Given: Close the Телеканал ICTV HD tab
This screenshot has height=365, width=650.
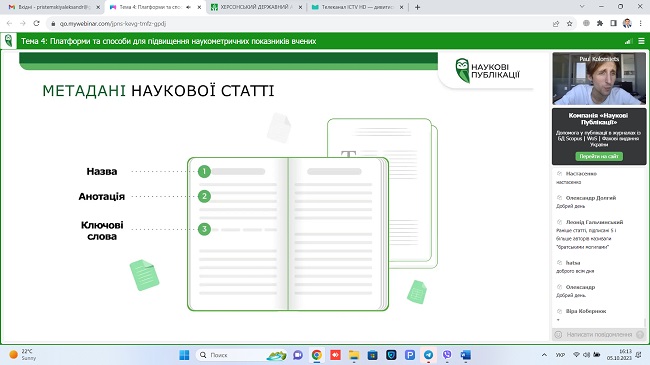Looking at the screenshot, I should (401, 7).
